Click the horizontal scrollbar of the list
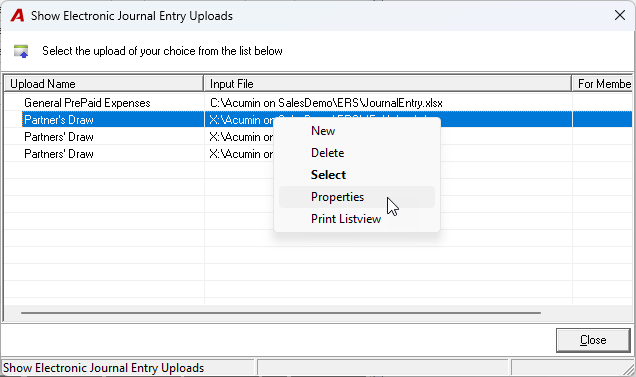The height and width of the screenshot is (377, 636). point(281,313)
